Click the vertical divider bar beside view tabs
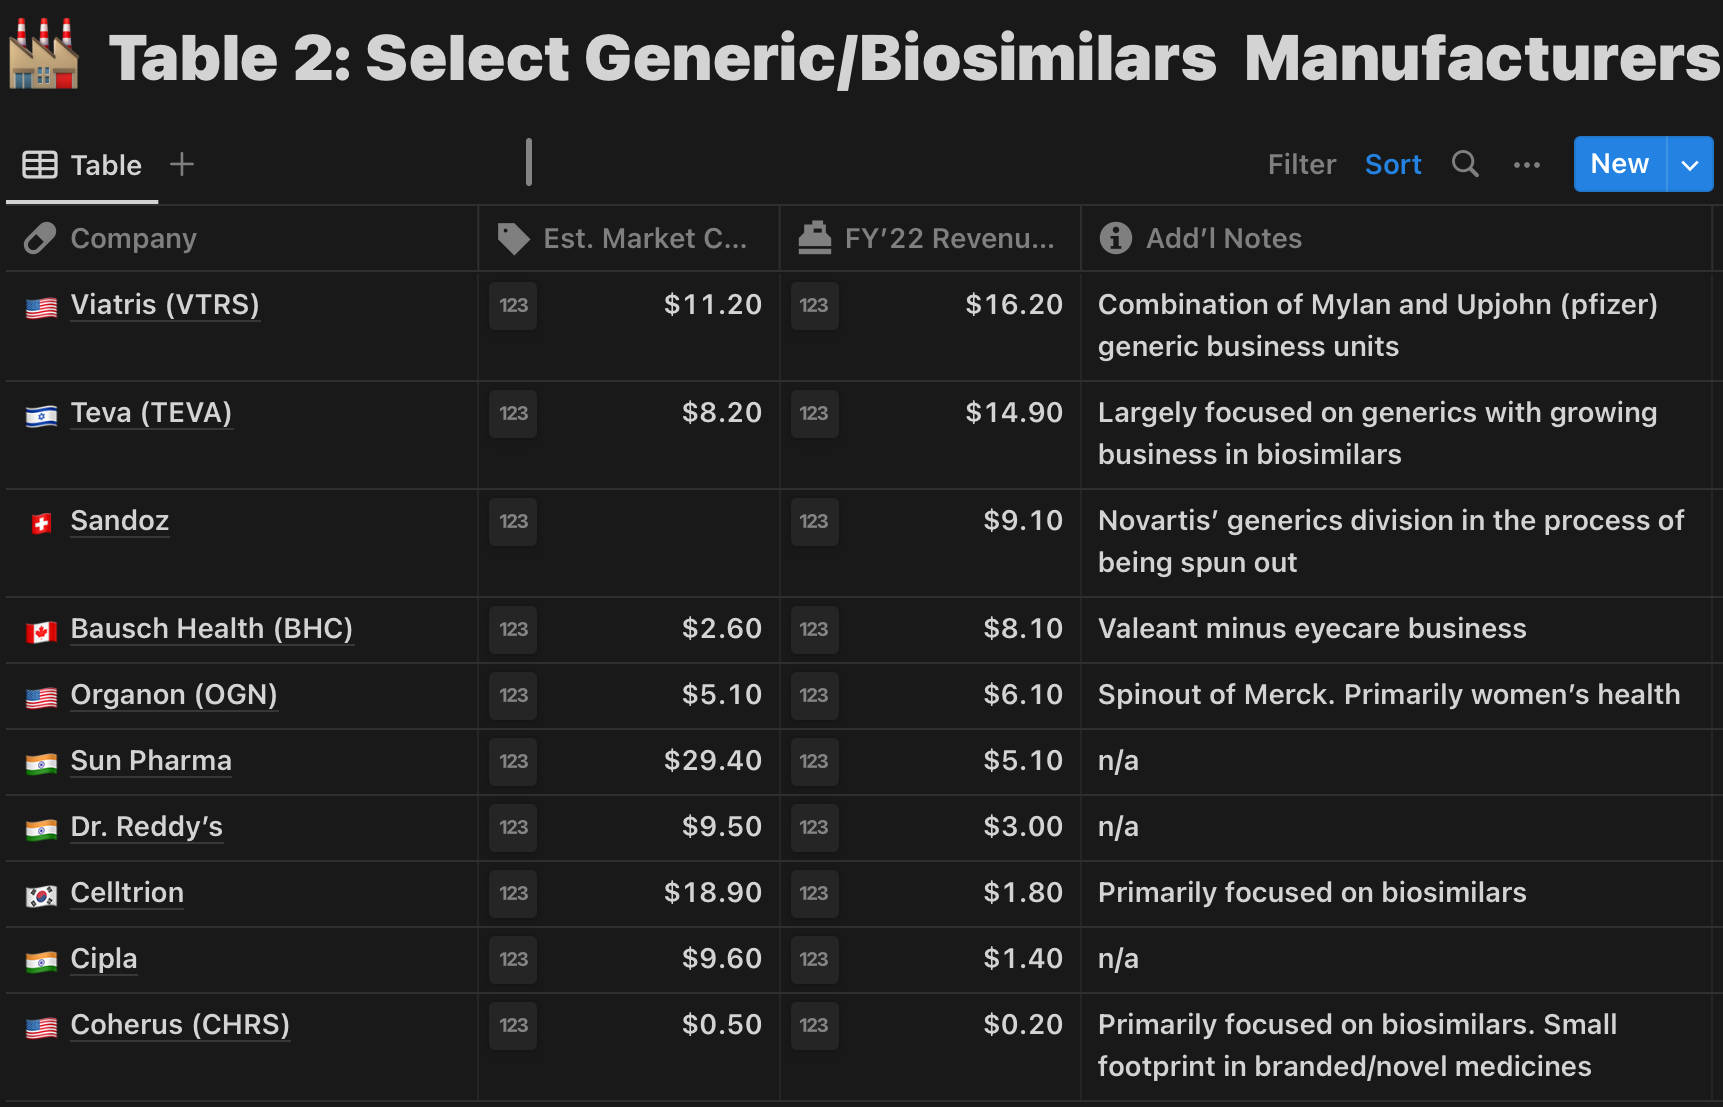 (529, 162)
